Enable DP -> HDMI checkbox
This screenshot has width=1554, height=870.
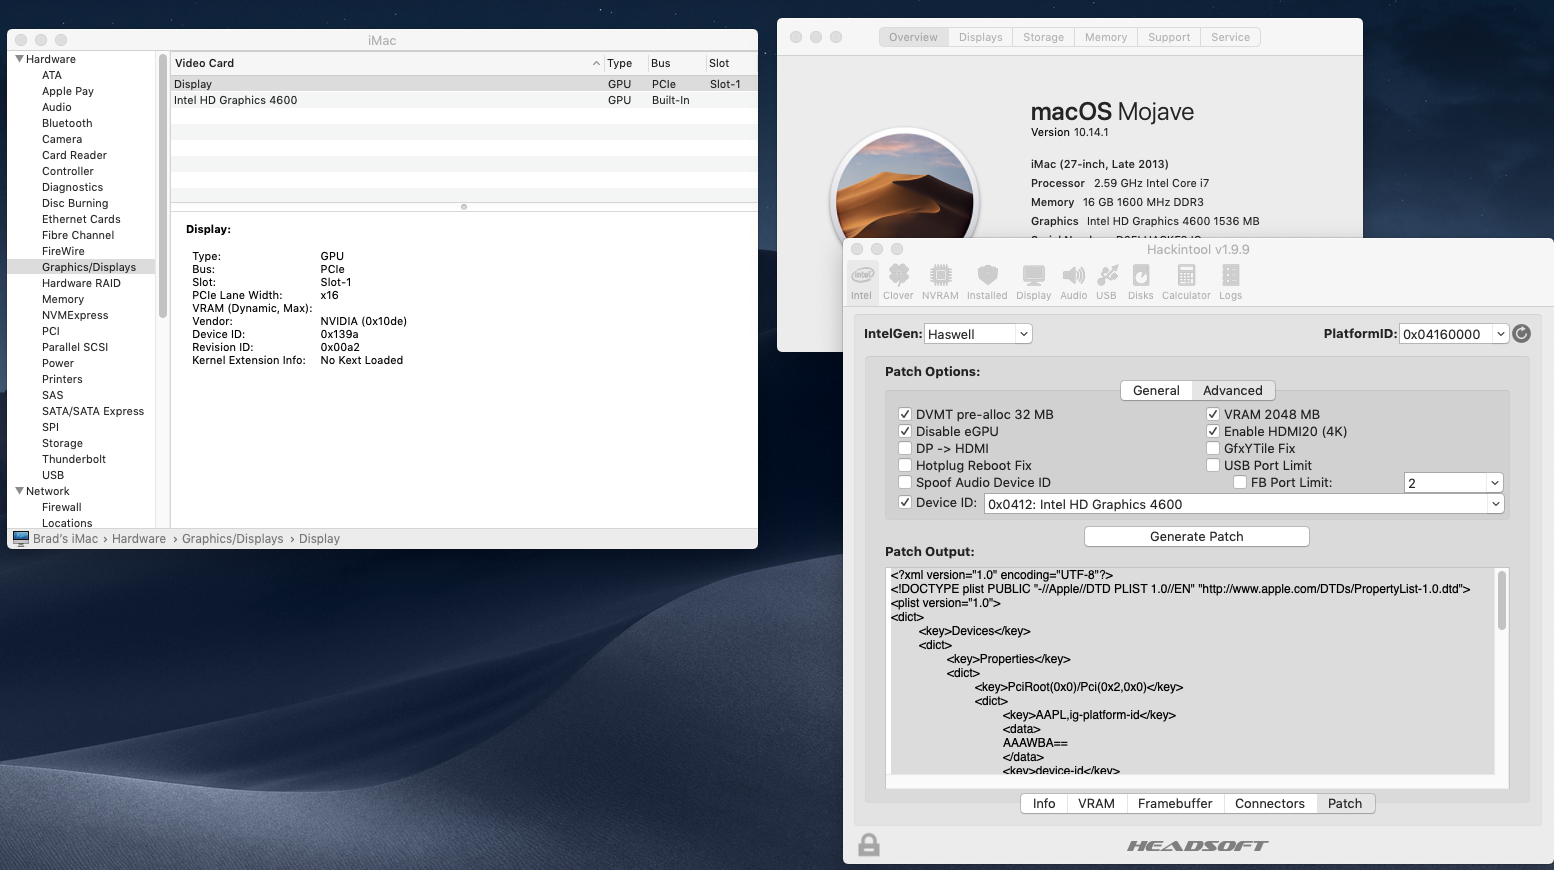904,448
